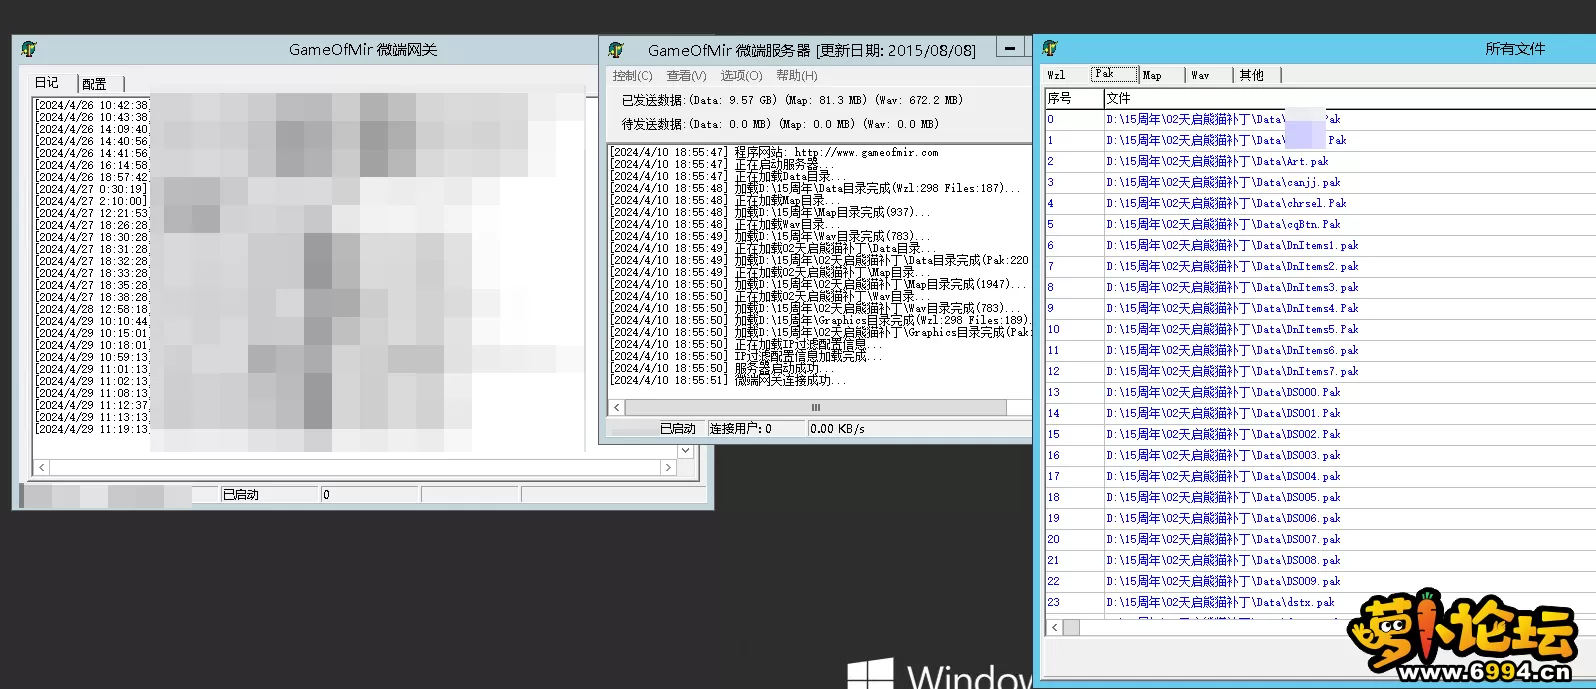Select the cqBtn.Pak file row
The image size is (1596, 689).
1320,224
